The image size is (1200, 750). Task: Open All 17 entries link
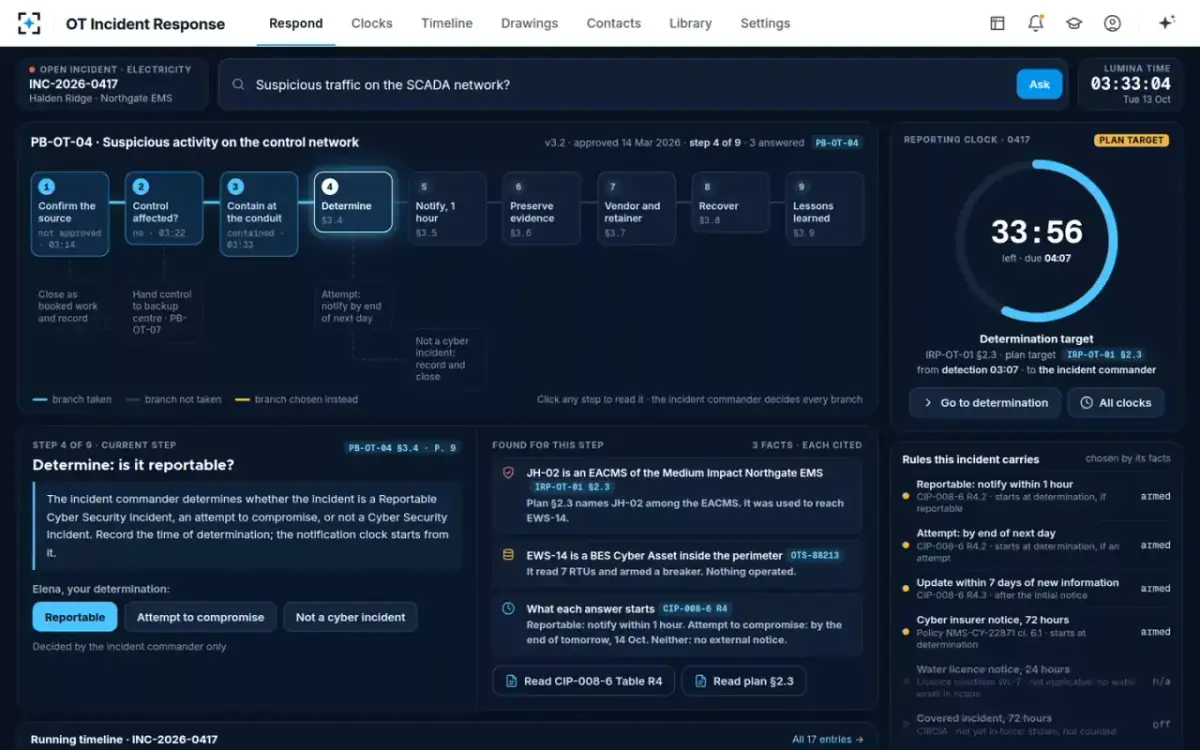tap(828, 740)
